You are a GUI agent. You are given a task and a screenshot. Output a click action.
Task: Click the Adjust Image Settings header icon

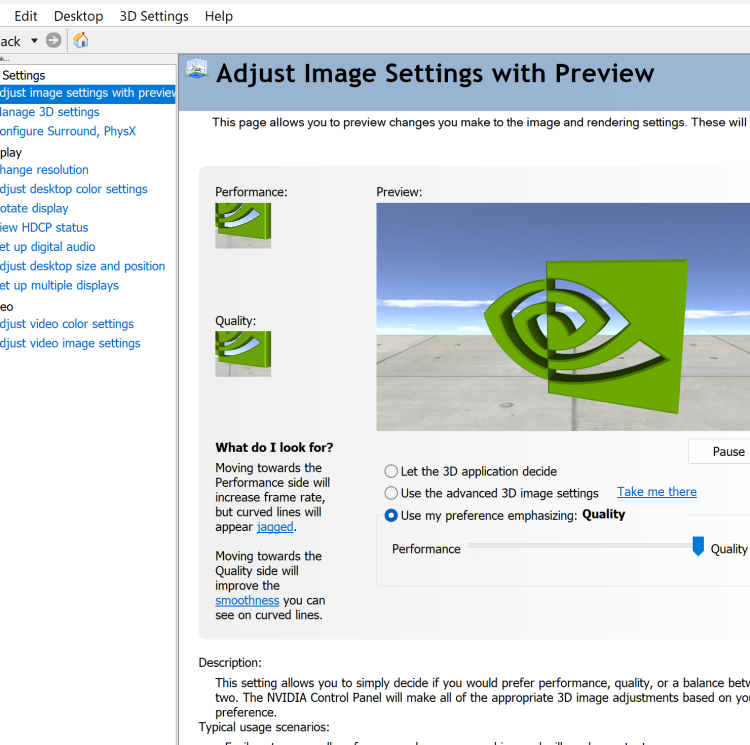[197, 69]
